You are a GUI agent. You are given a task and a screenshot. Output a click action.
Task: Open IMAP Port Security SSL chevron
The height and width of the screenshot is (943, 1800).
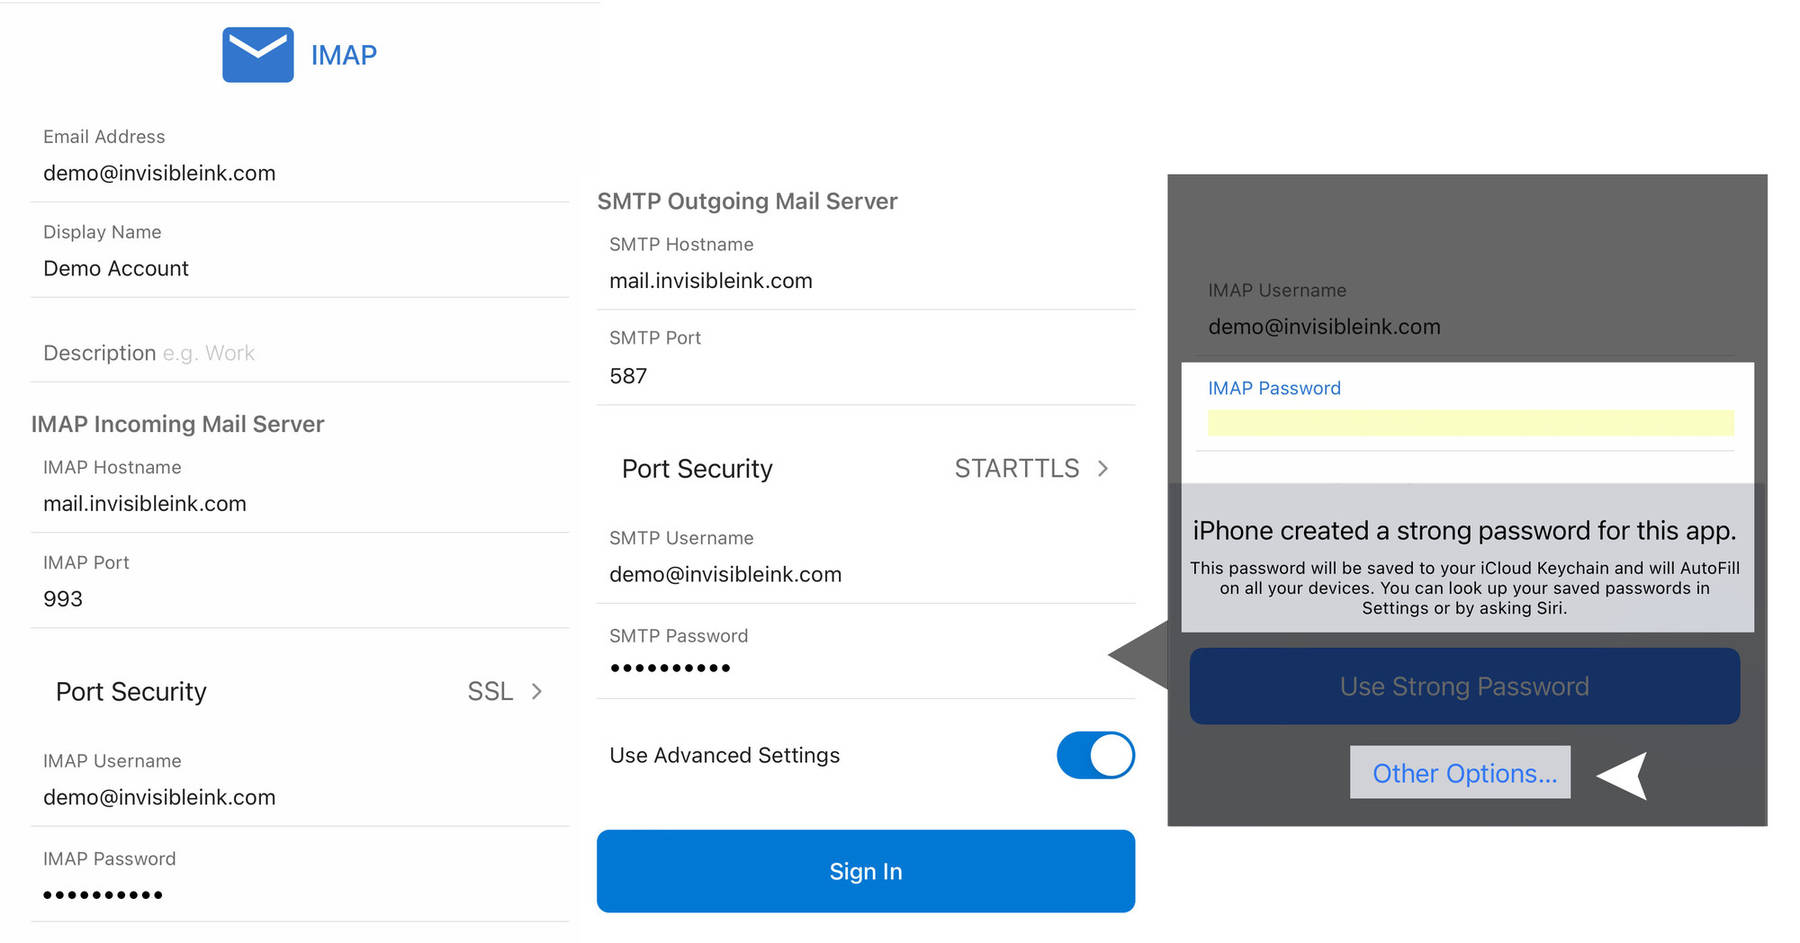coord(537,691)
